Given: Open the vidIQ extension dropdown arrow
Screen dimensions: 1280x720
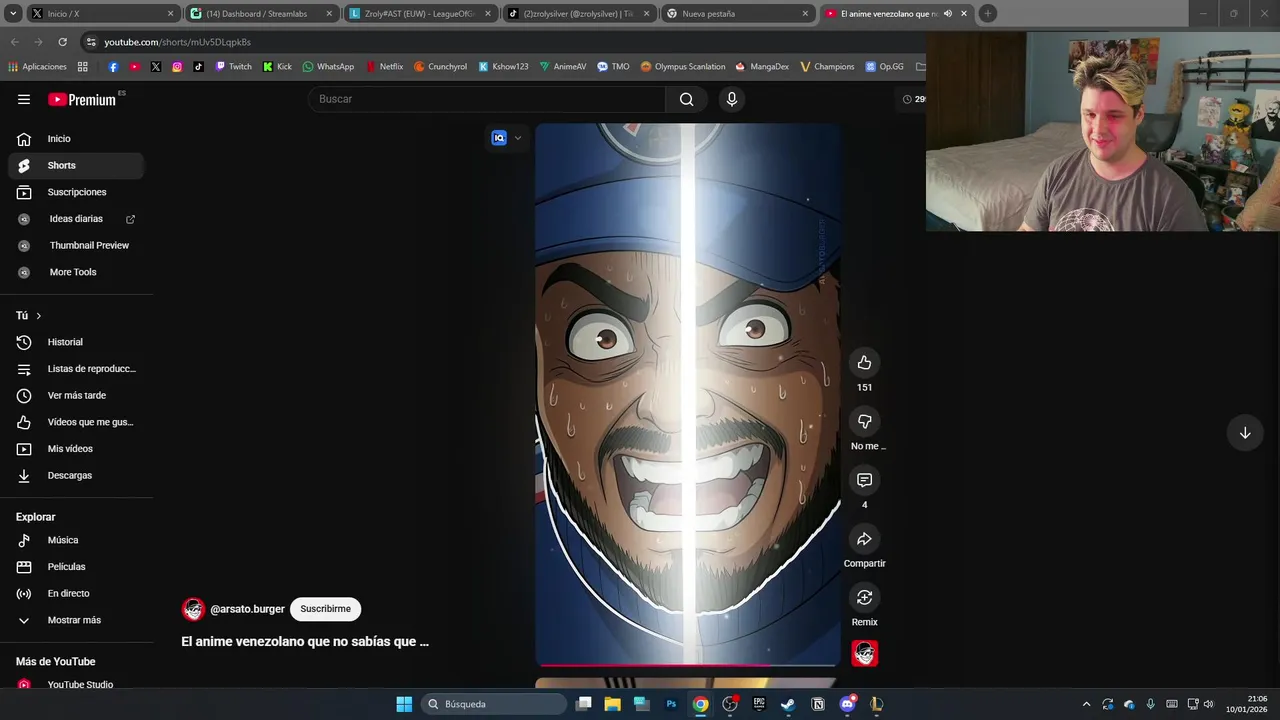Looking at the screenshot, I should (x=517, y=138).
